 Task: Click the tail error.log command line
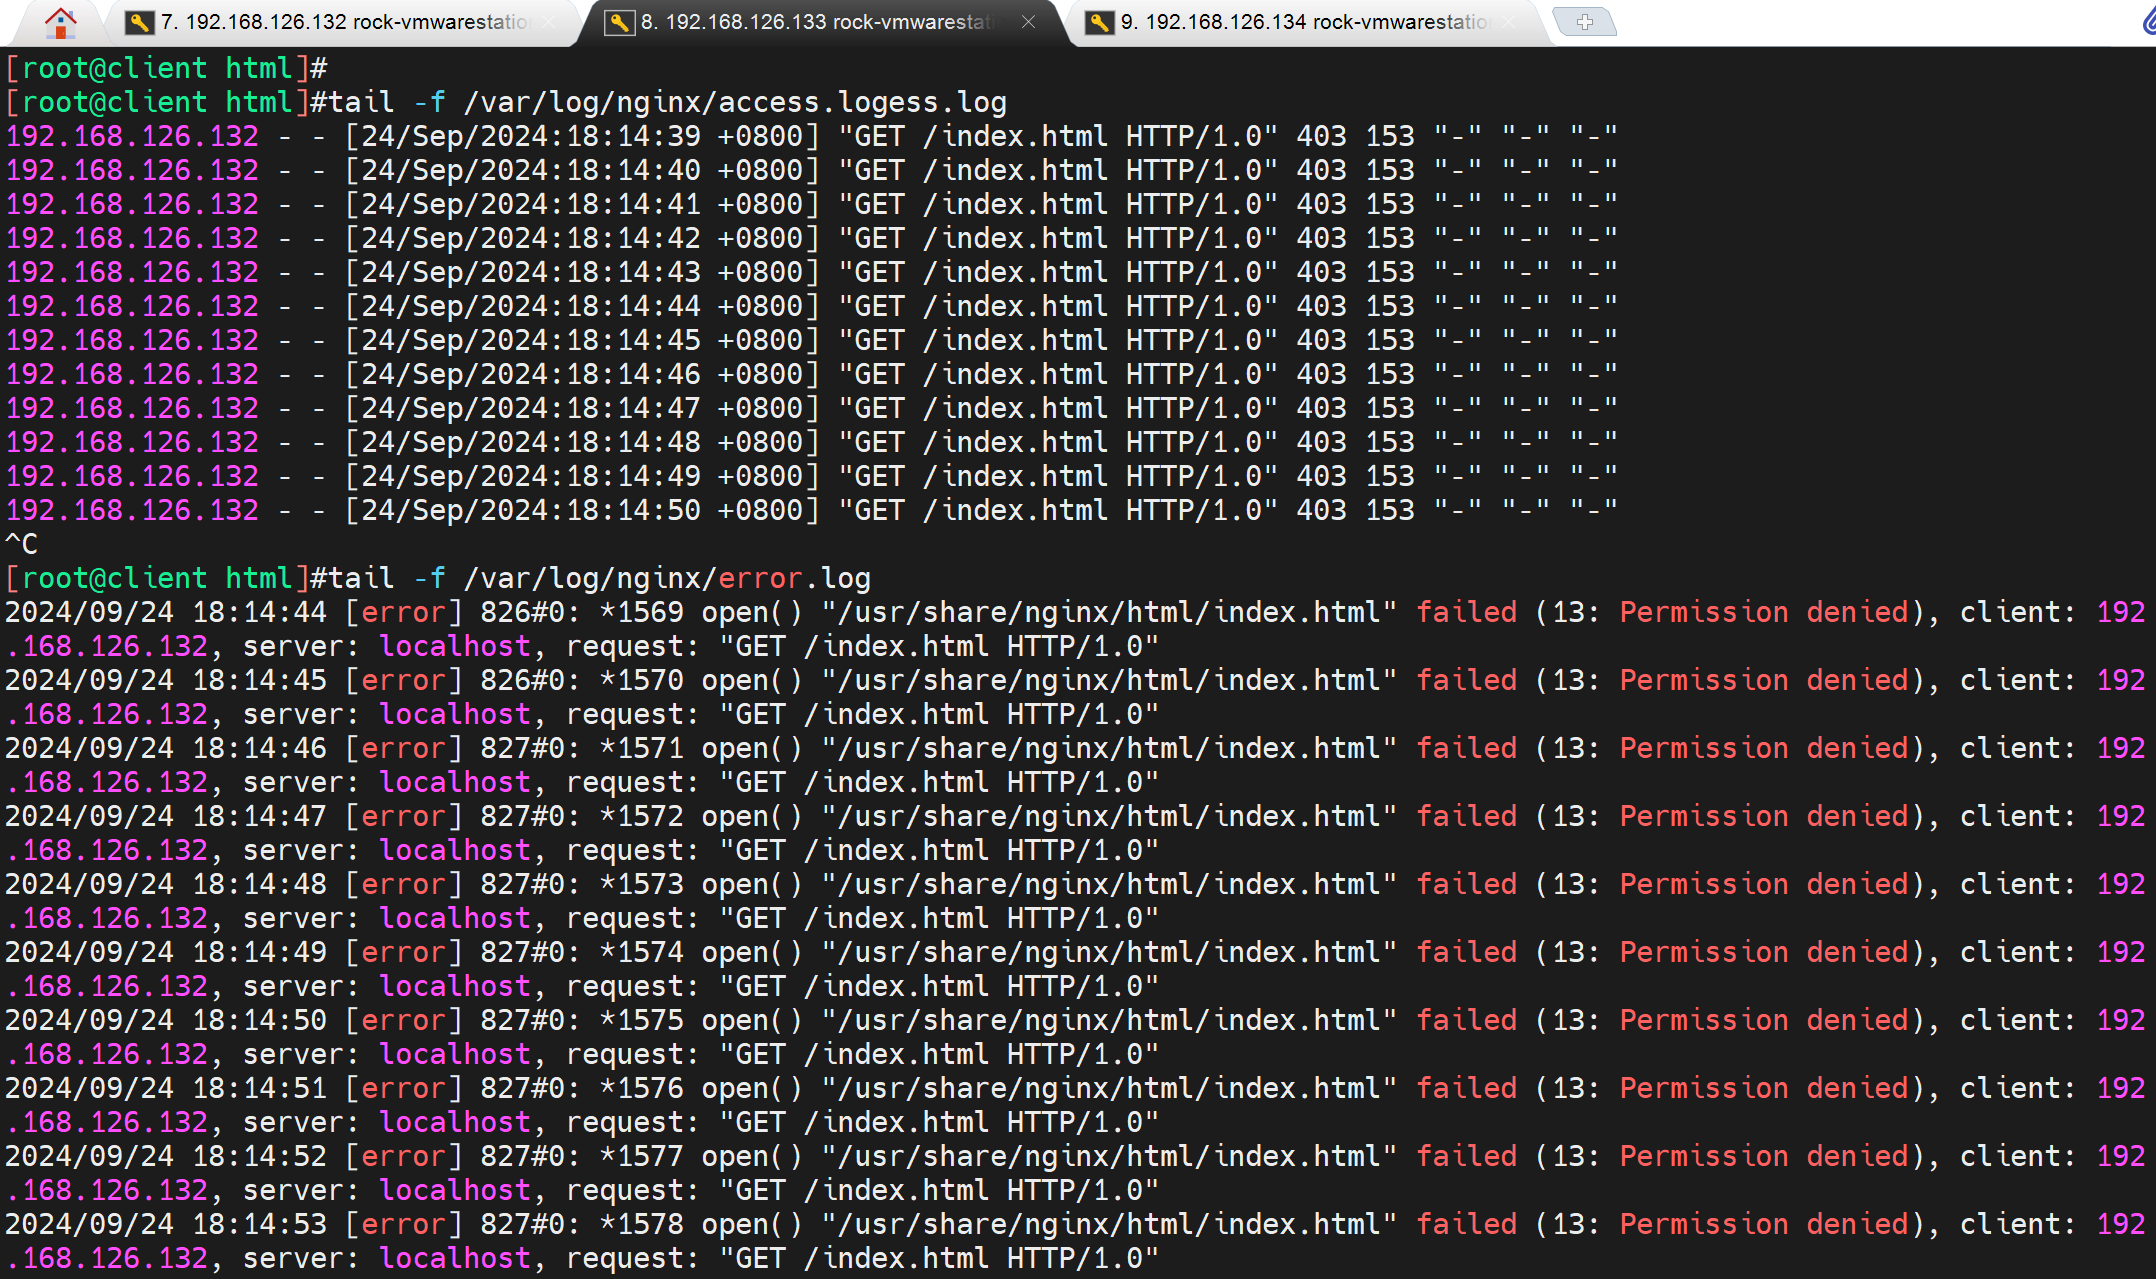[600, 578]
